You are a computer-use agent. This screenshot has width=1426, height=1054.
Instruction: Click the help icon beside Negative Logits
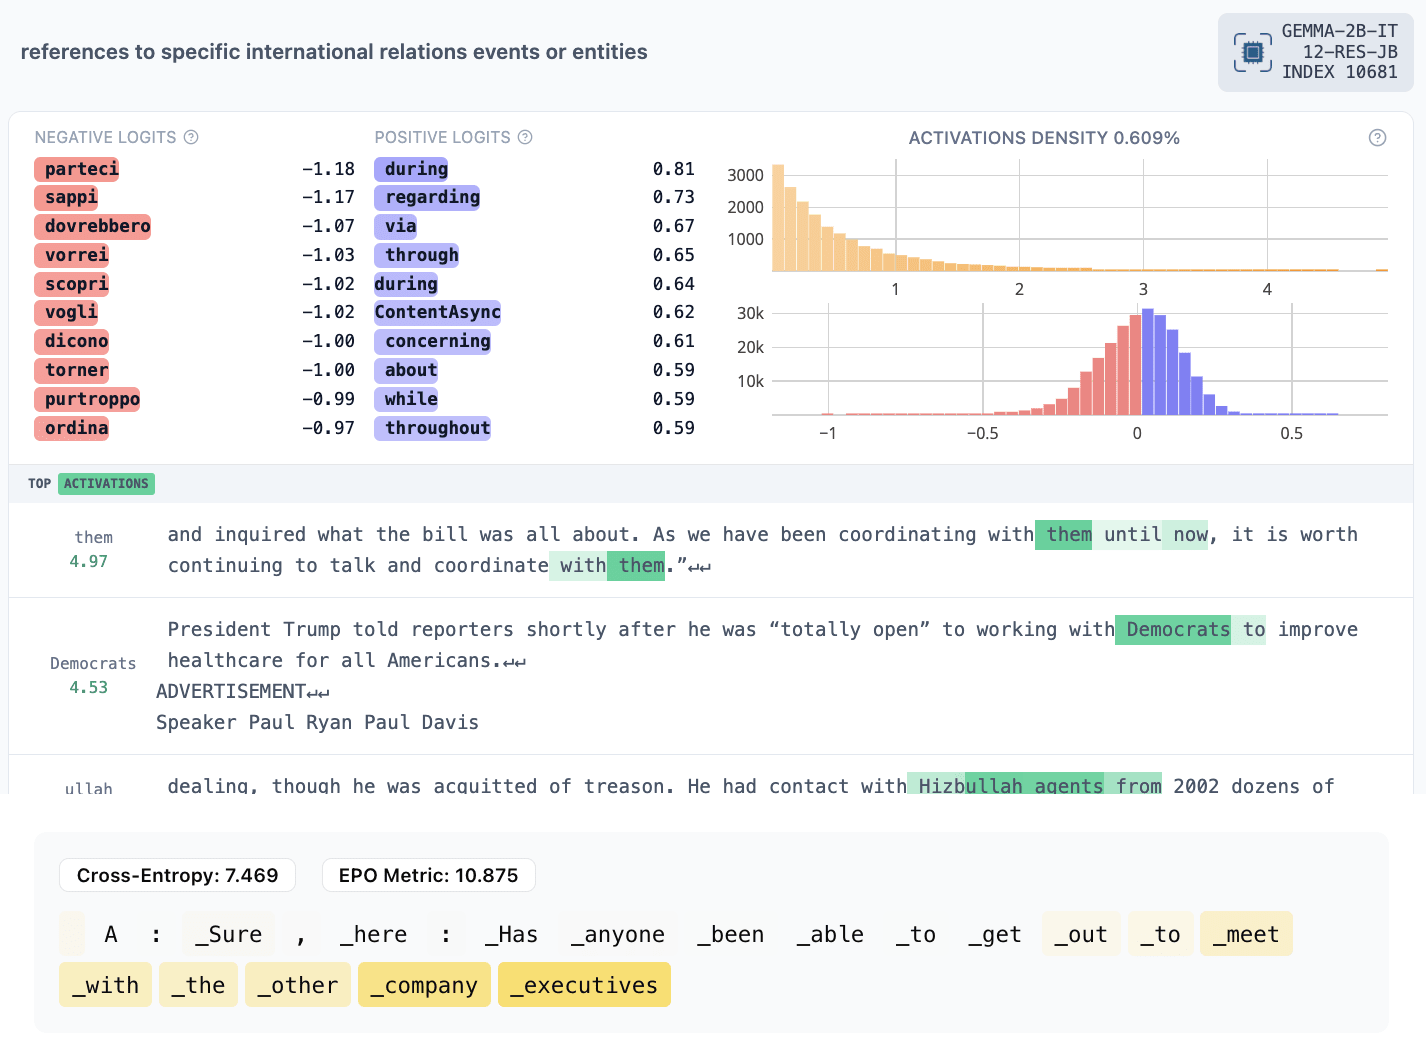click(x=191, y=137)
